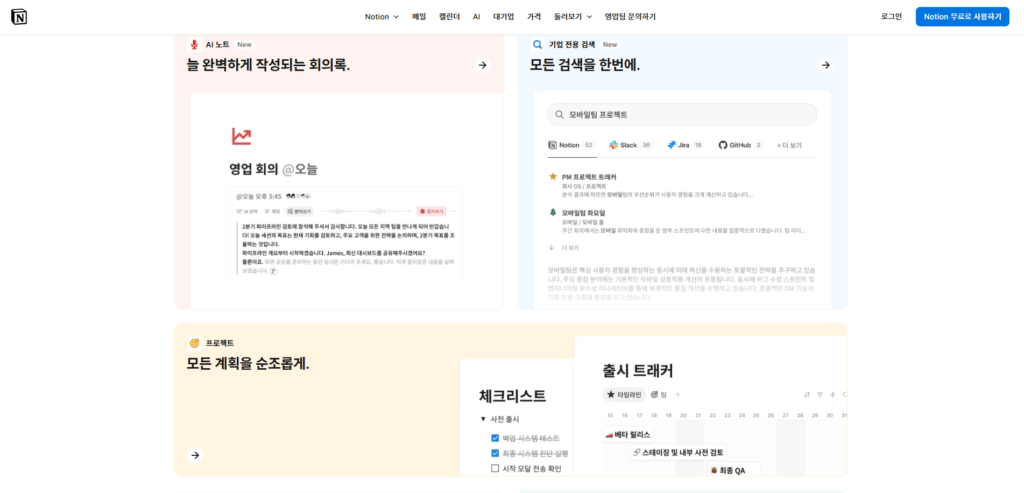Click the star icon by PM 프로젝트 트래커
1024x493 pixels.
click(x=552, y=176)
